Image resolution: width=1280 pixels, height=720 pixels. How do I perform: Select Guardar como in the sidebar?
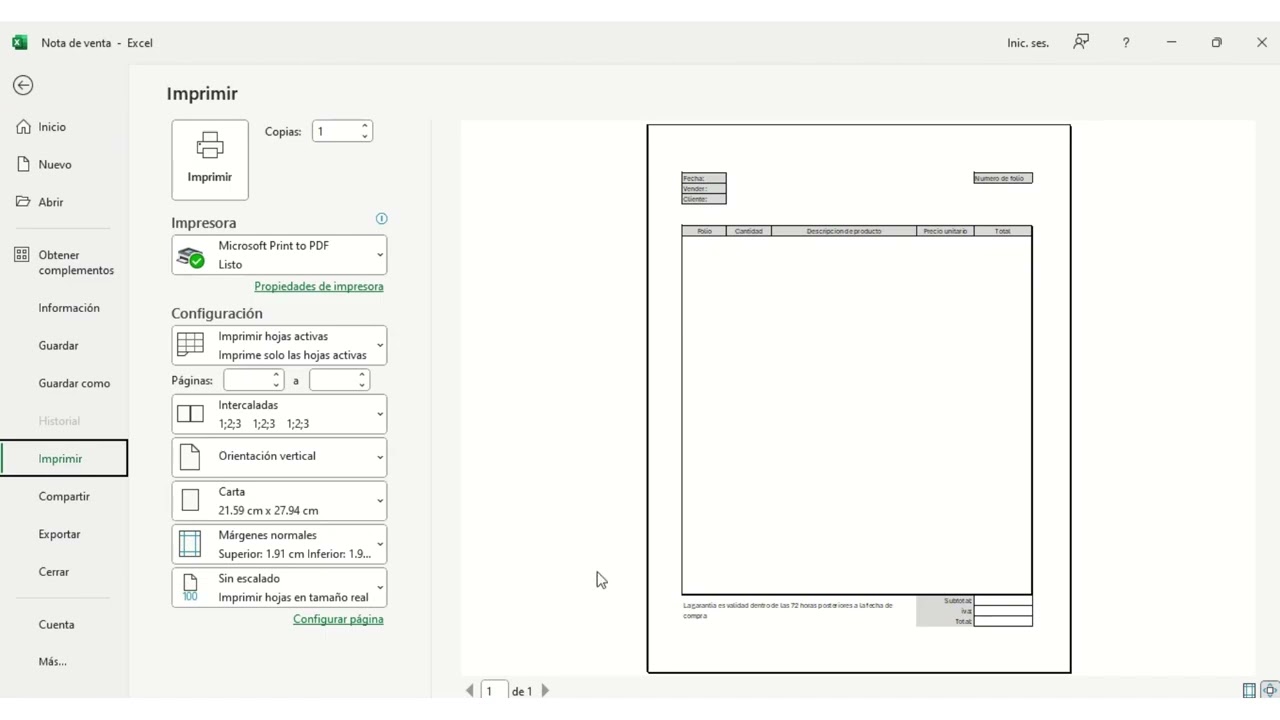click(x=64, y=383)
